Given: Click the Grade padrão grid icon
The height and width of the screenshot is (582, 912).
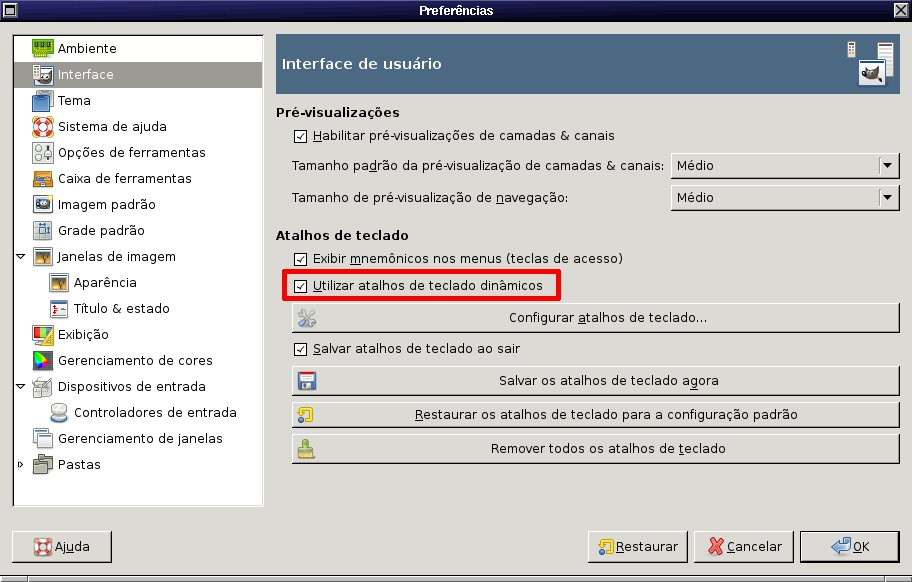Looking at the screenshot, I should (42, 230).
